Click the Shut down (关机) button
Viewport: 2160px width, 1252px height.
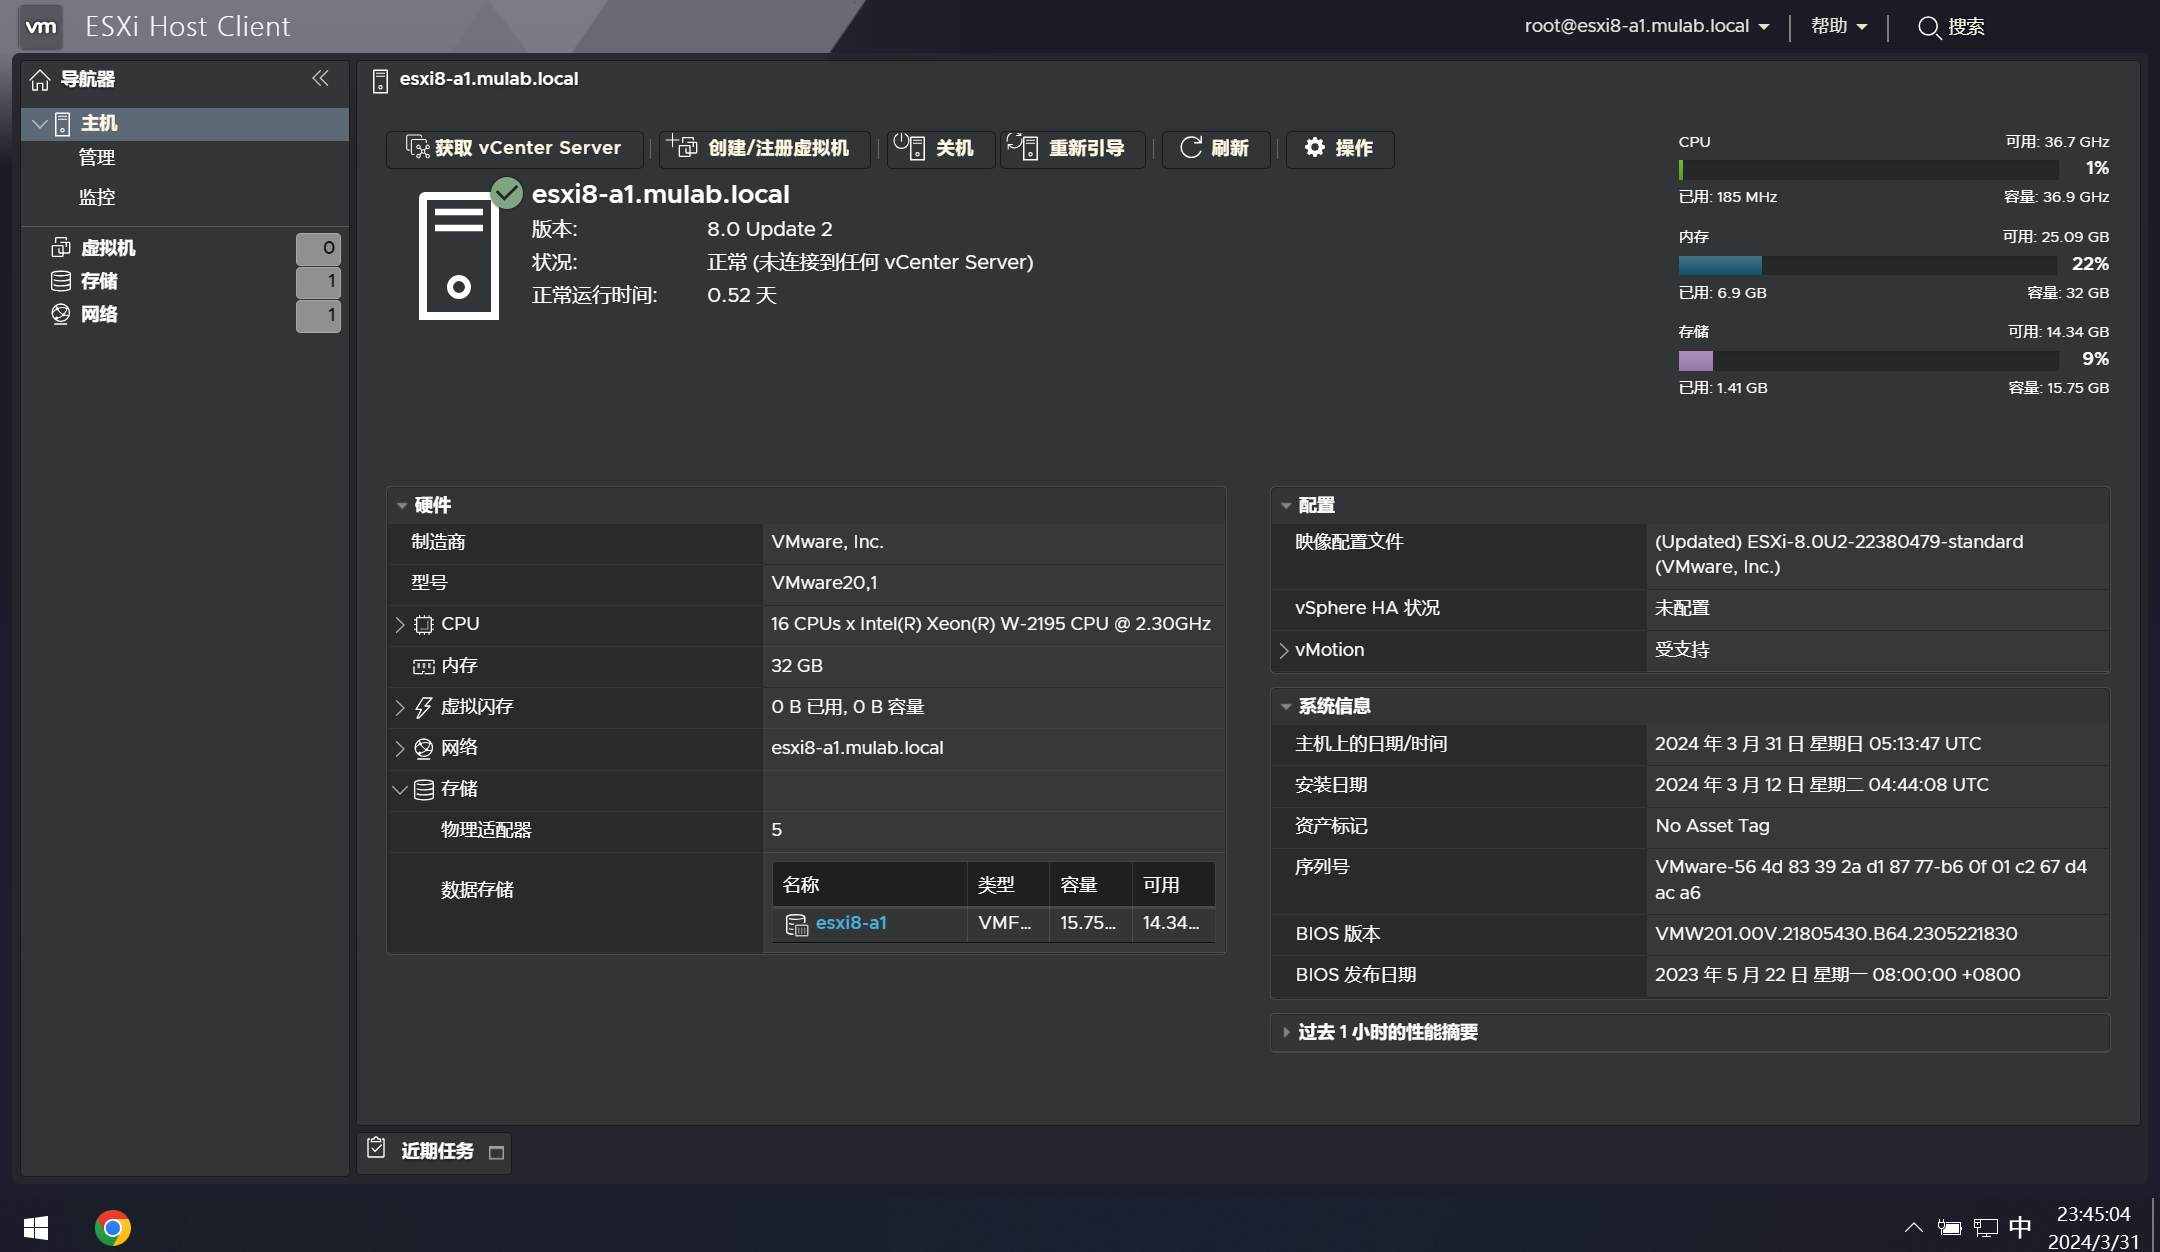(939, 148)
